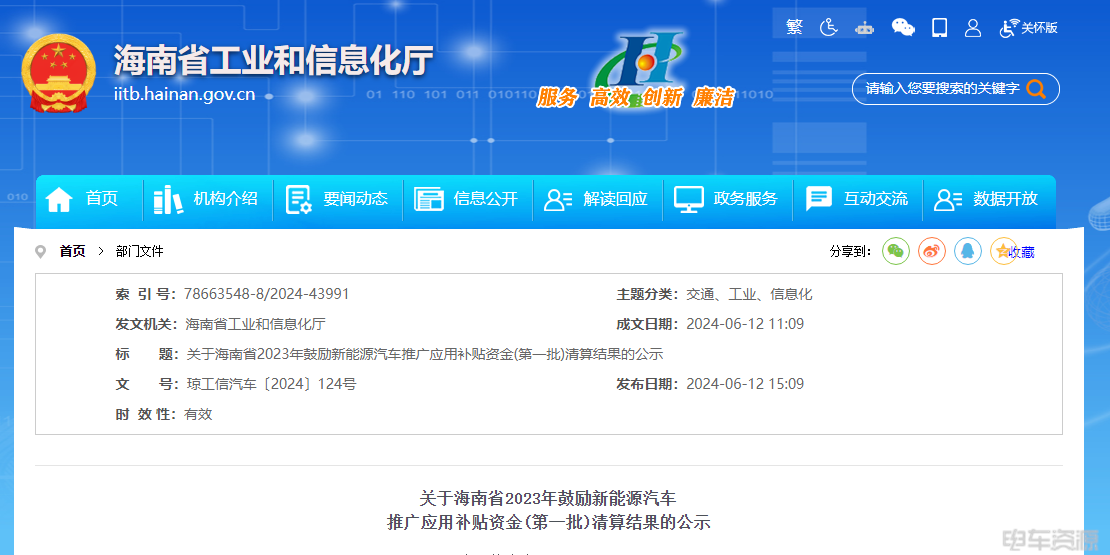Open the 机构介绍 menu item
The width and height of the screenshot is (1110, 555).
(x=207, y=199)
